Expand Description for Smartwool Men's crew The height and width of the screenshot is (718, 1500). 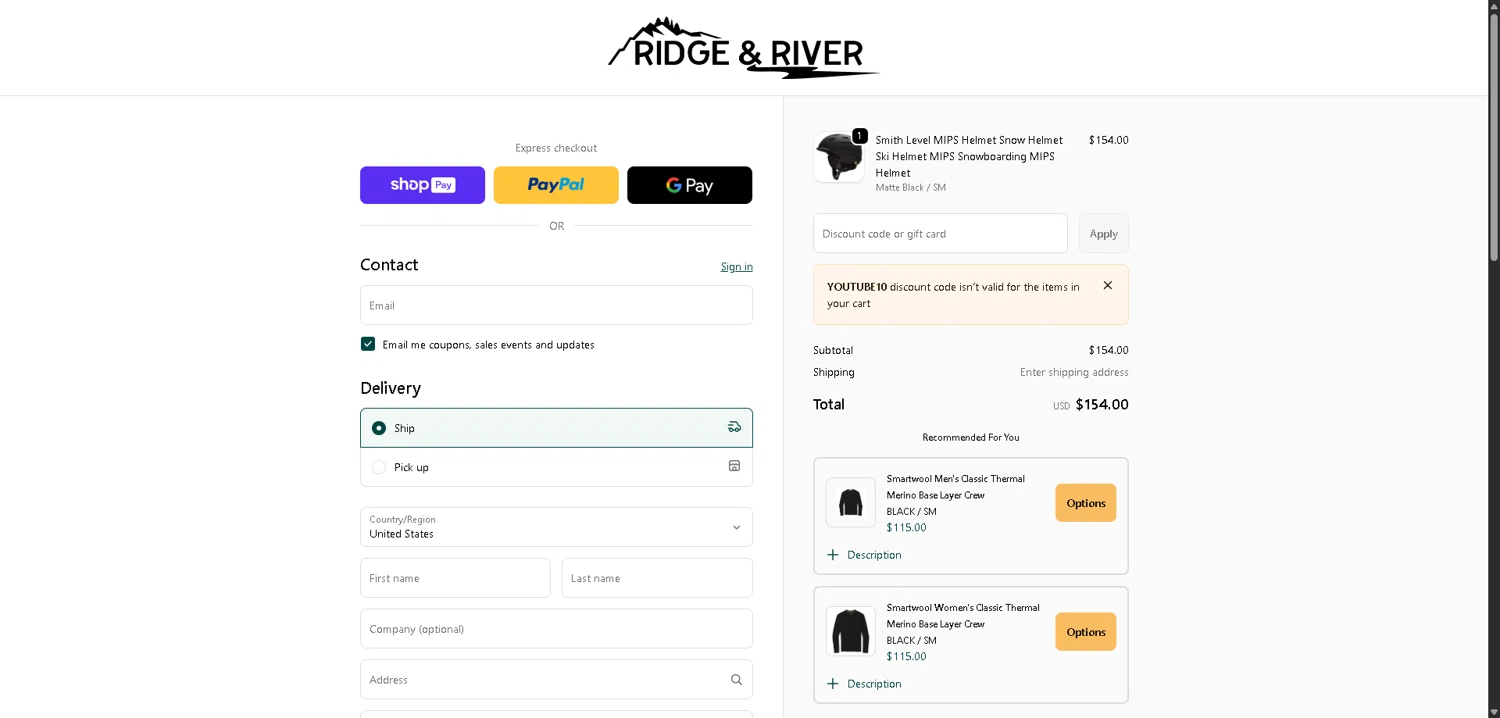click(x=864, y=555)
